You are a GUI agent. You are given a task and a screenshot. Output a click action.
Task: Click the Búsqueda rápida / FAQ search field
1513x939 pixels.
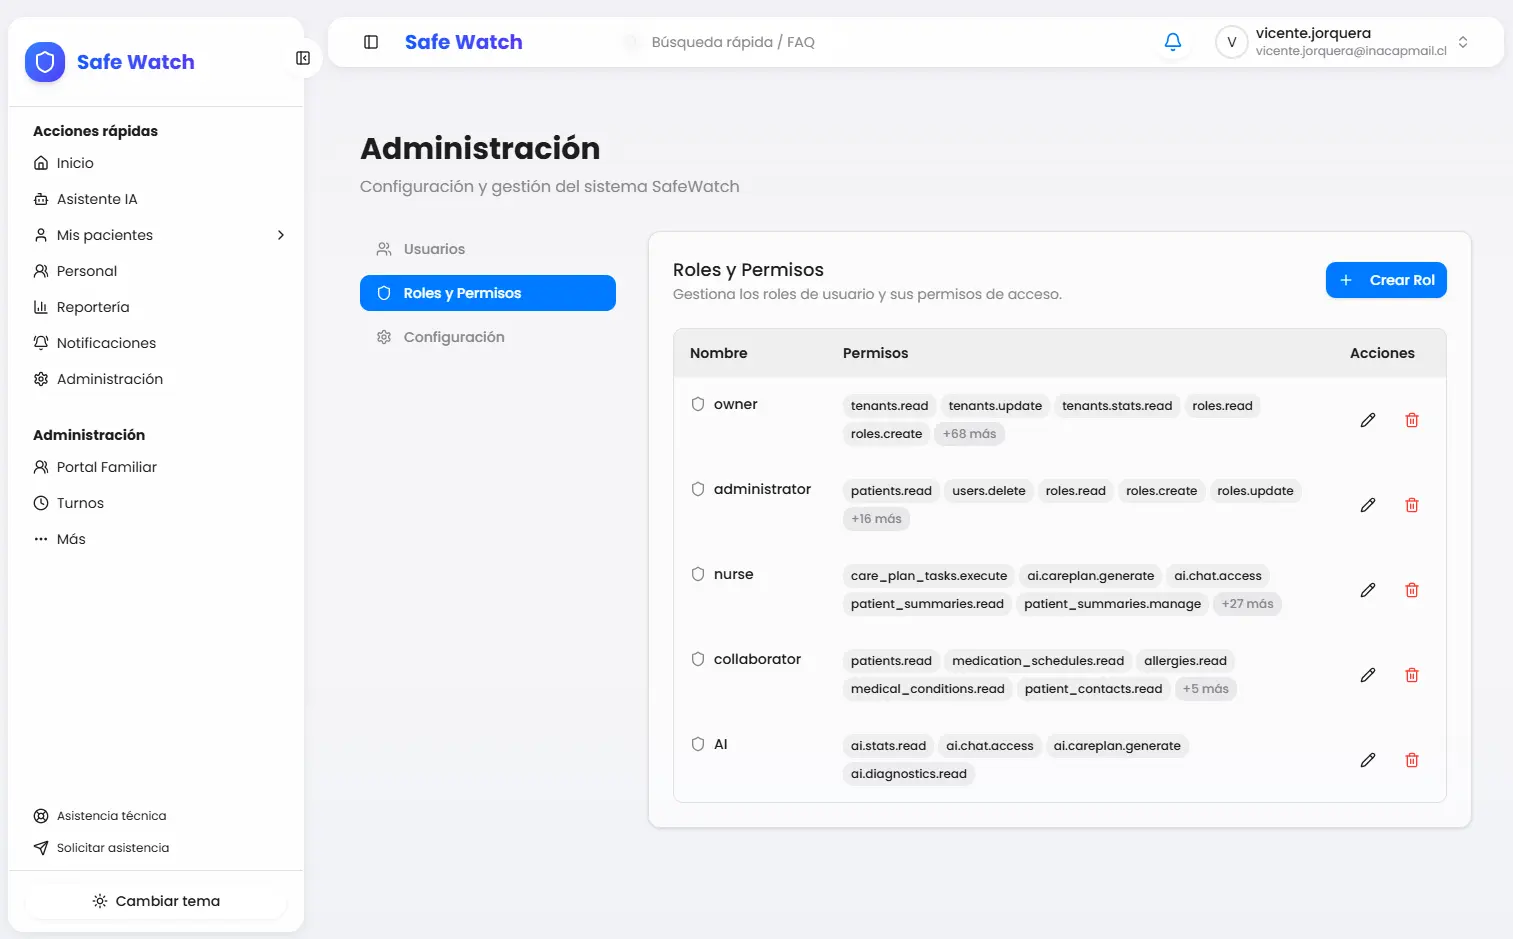pyautogui.click(x=732, y=42)
